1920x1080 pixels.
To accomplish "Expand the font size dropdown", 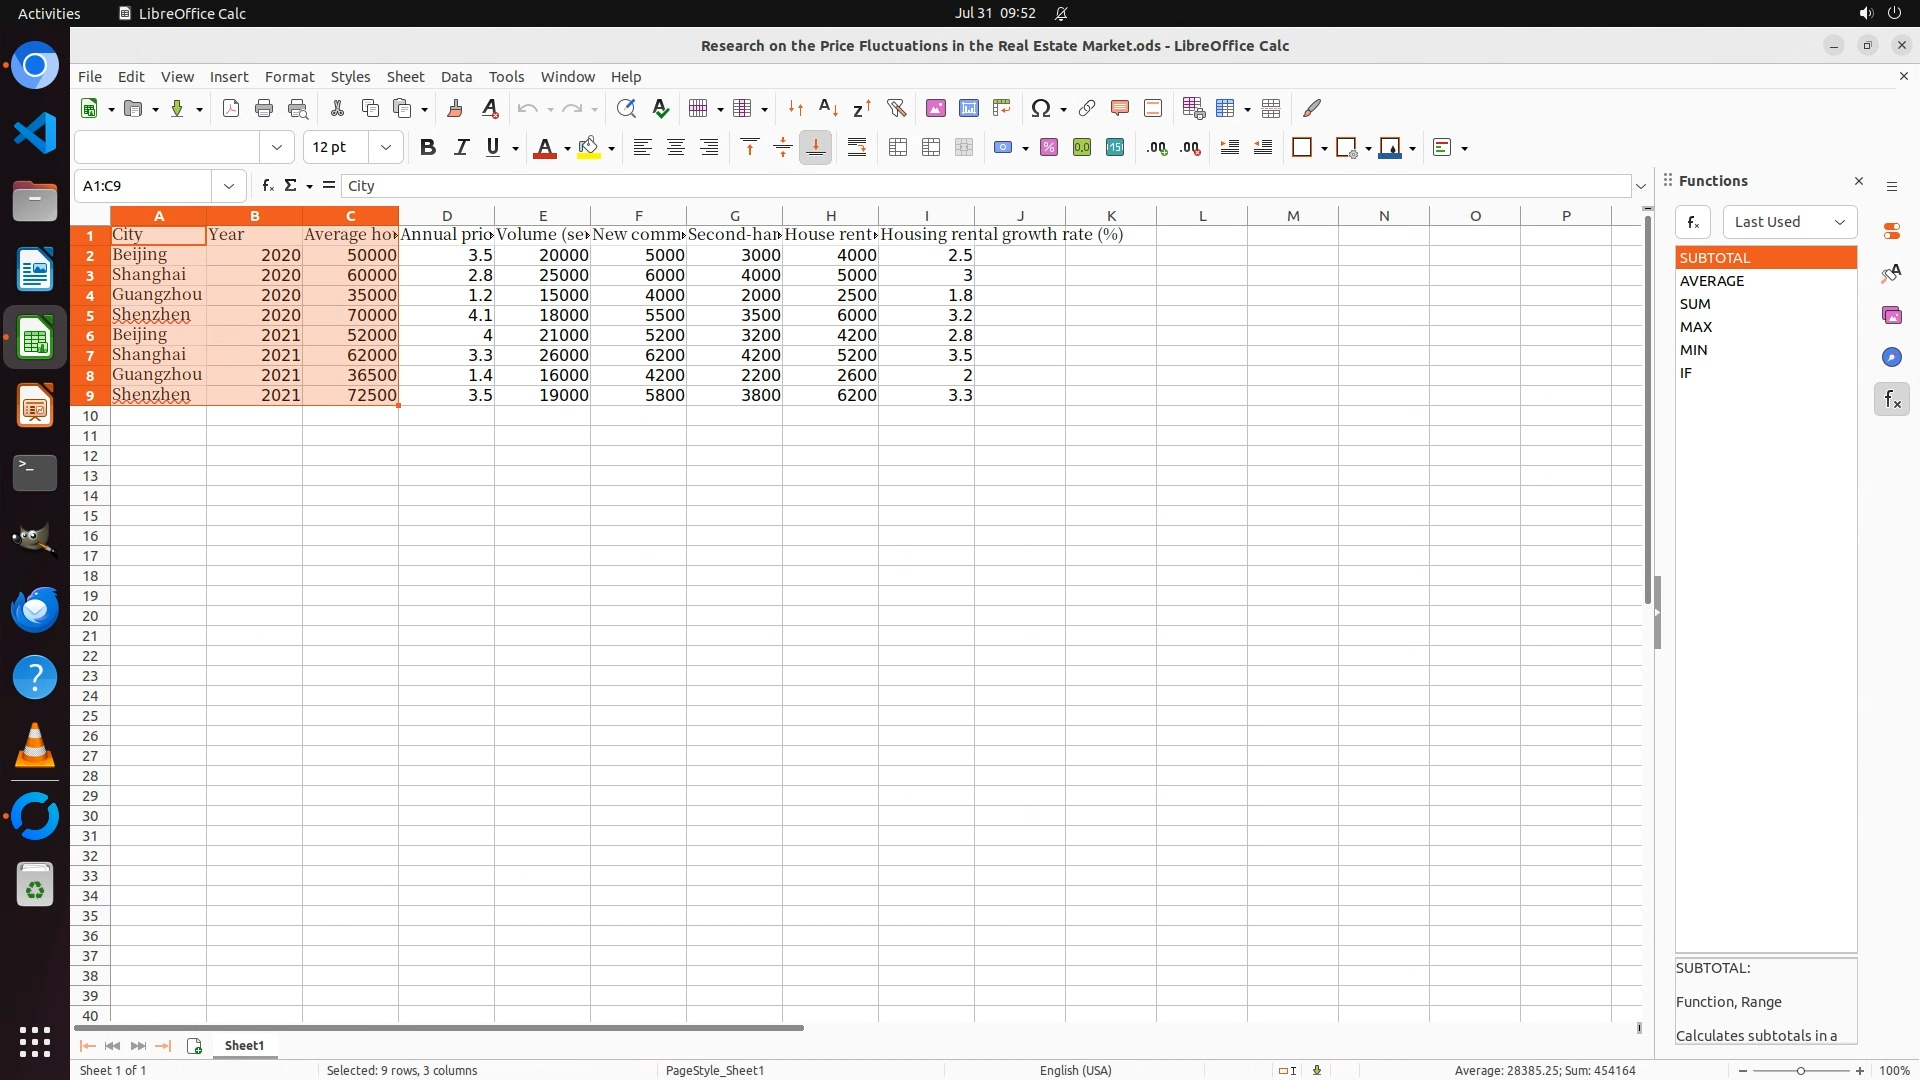I will click(x=386, y=148).
